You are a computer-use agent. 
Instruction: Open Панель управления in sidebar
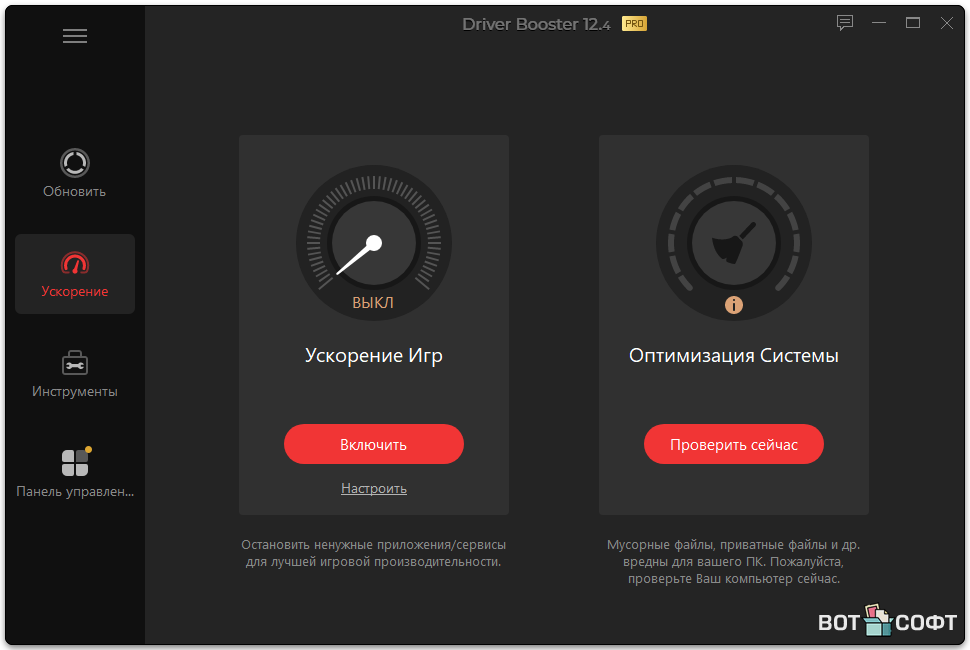point(75,473)
